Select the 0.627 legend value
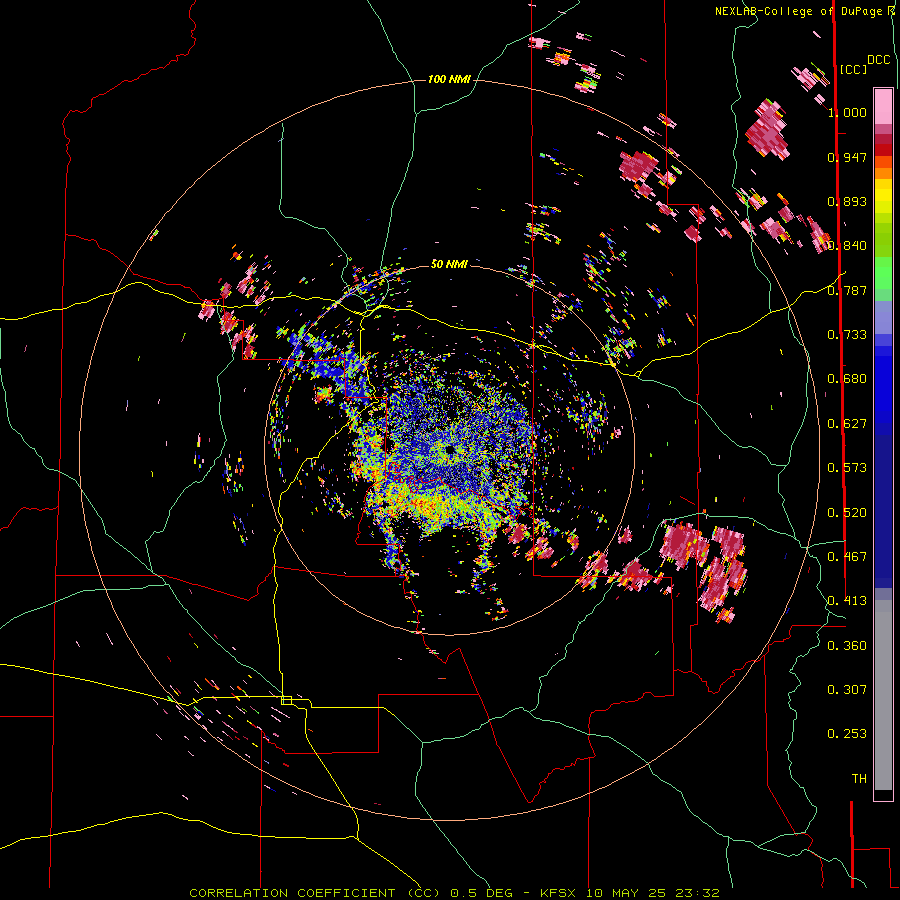This screenshot has width=900, height=900. (847, 424)
